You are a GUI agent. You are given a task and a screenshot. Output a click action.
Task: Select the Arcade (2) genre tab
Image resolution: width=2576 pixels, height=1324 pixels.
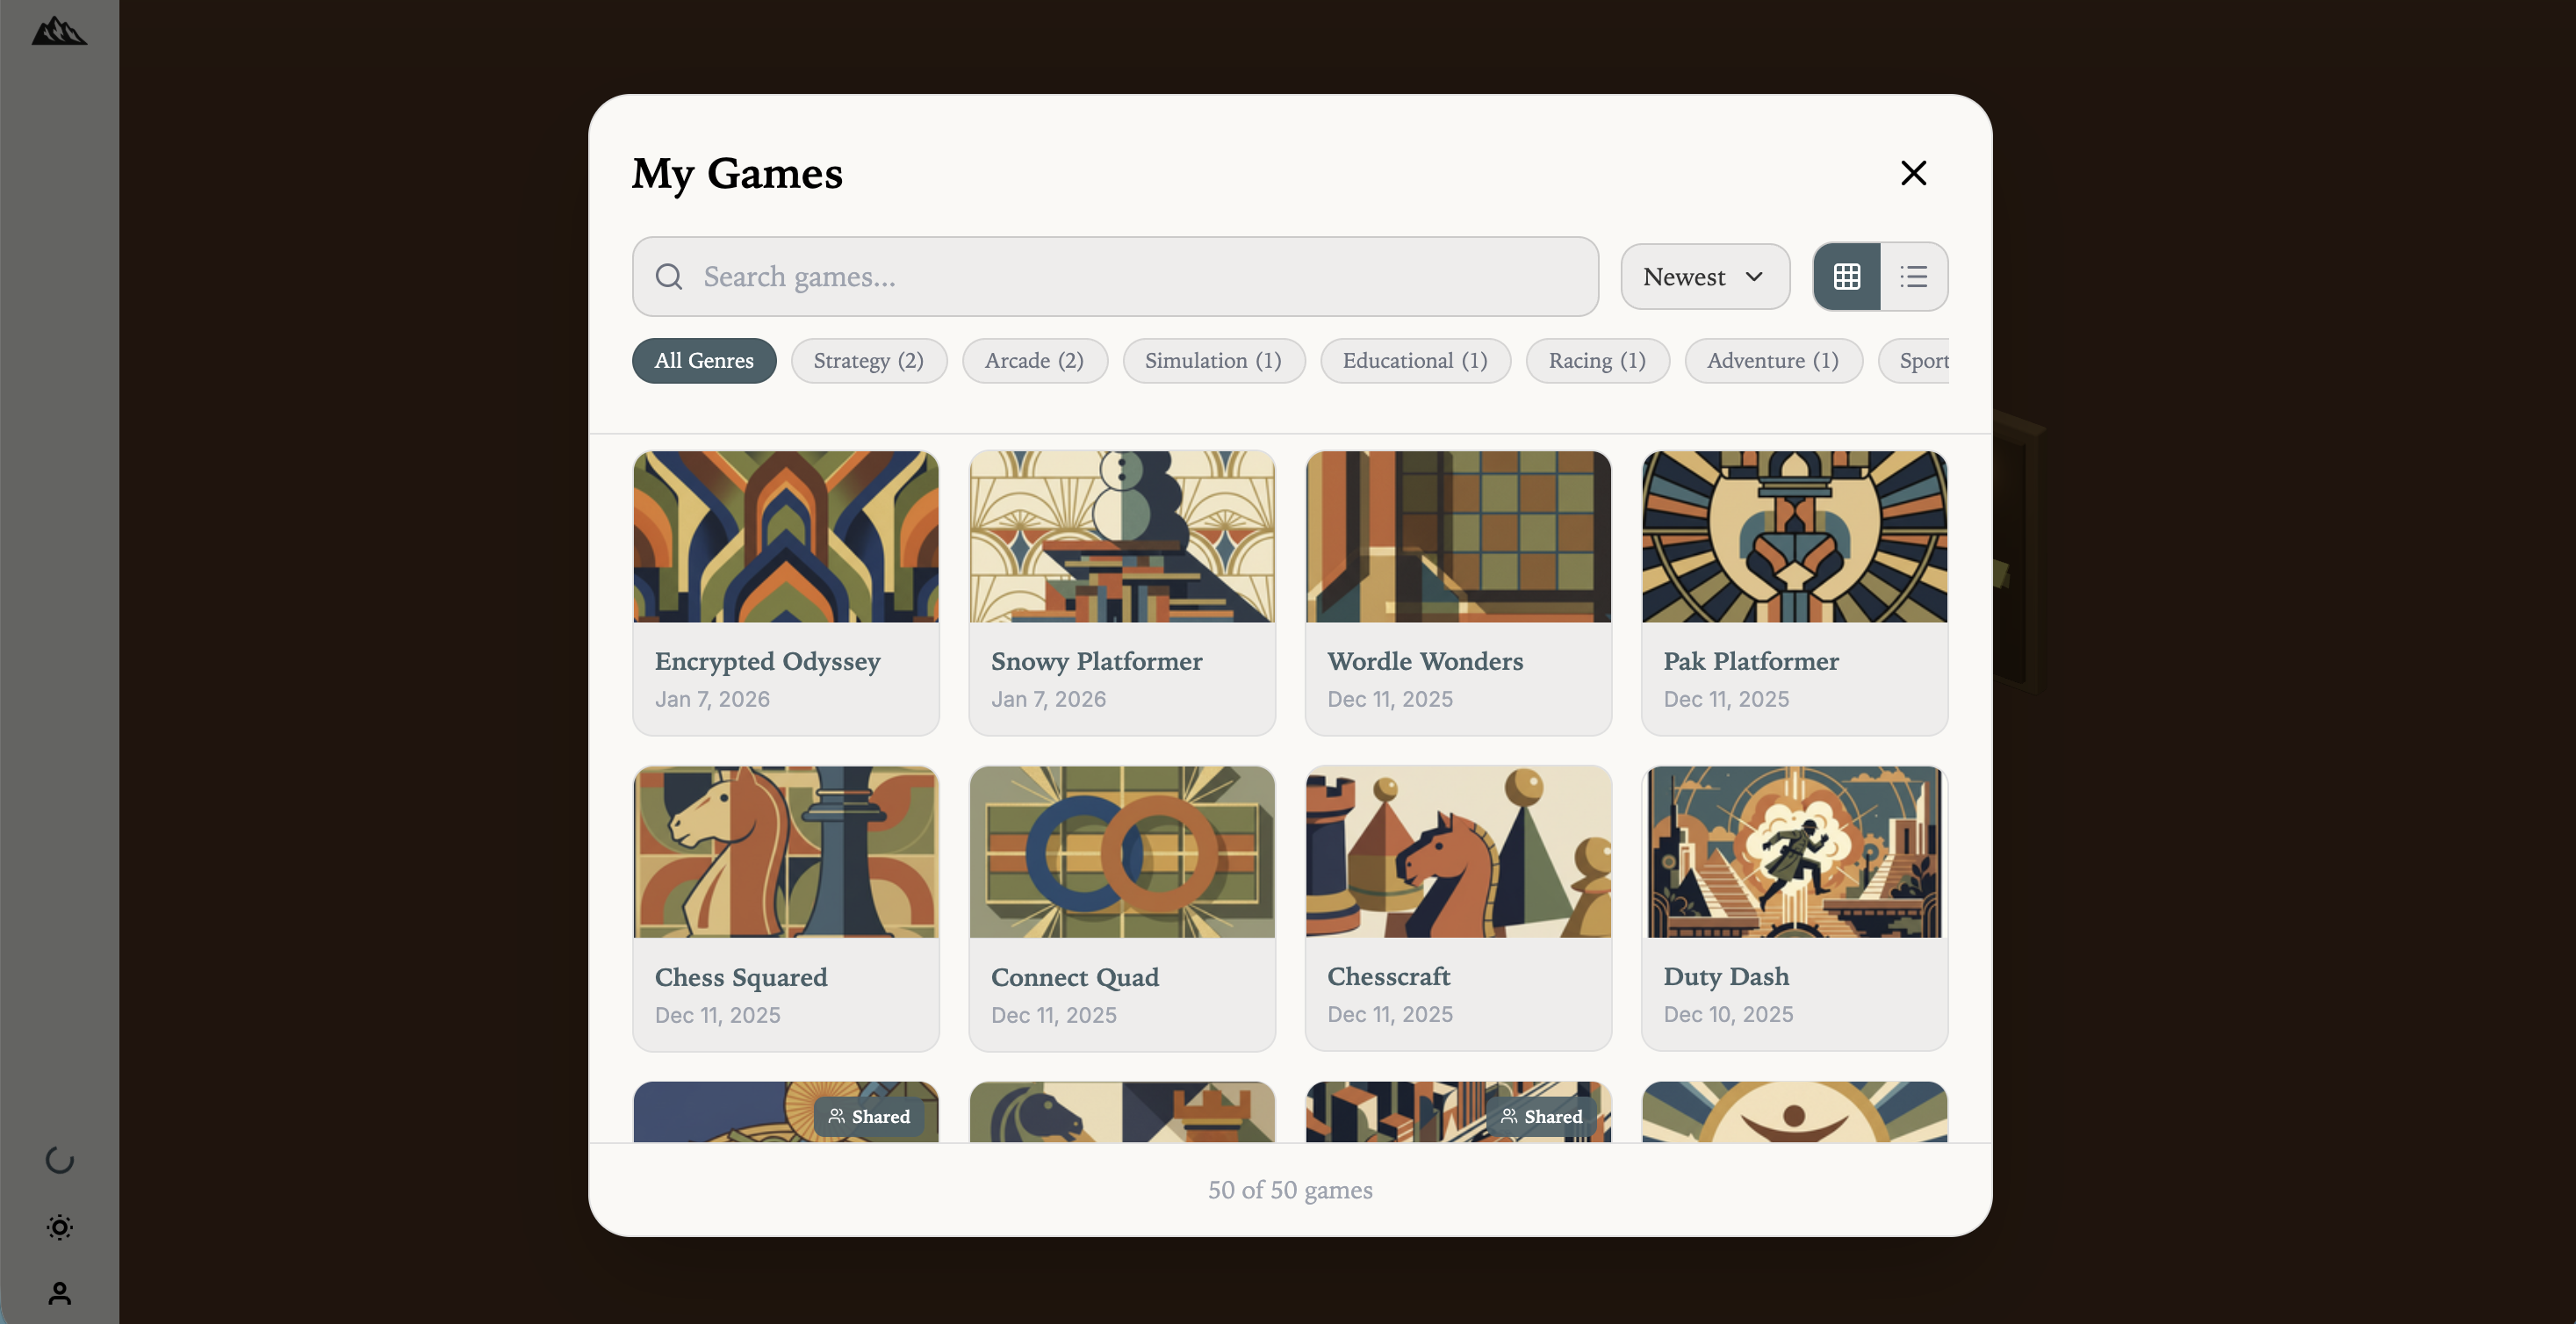tap(1034, 360)
